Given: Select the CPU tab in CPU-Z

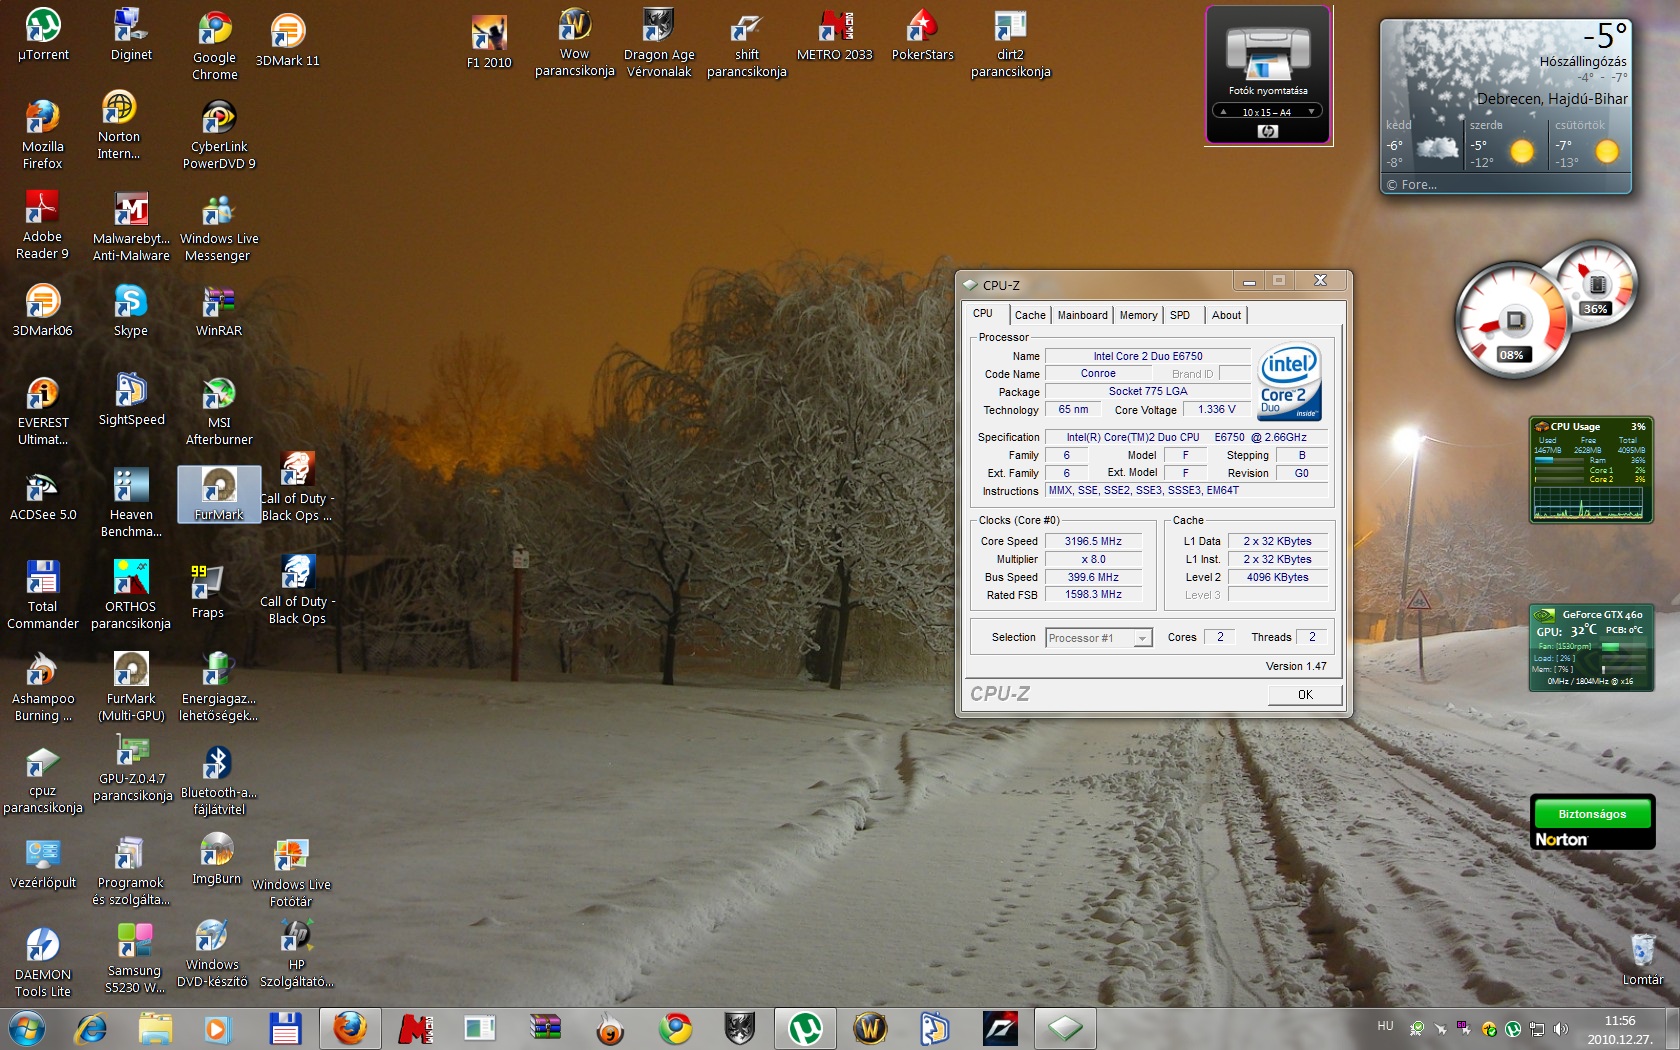Looking at the screenshot, I should 983,313.
